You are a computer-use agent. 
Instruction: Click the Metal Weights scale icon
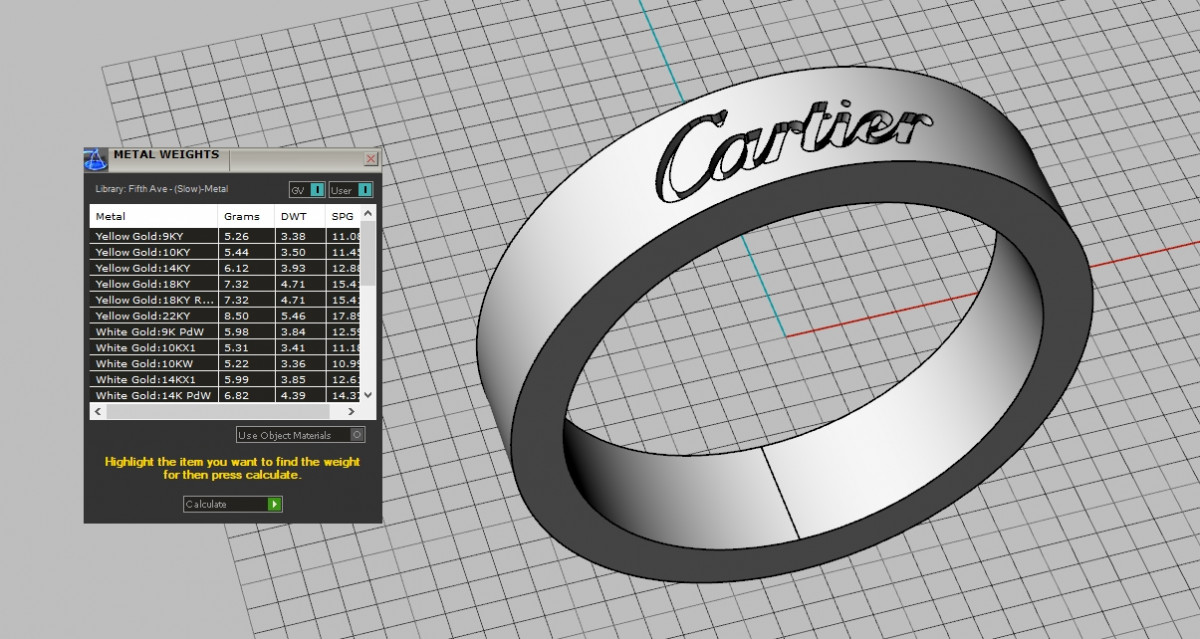pyautogui.click(x=96, y=159)
